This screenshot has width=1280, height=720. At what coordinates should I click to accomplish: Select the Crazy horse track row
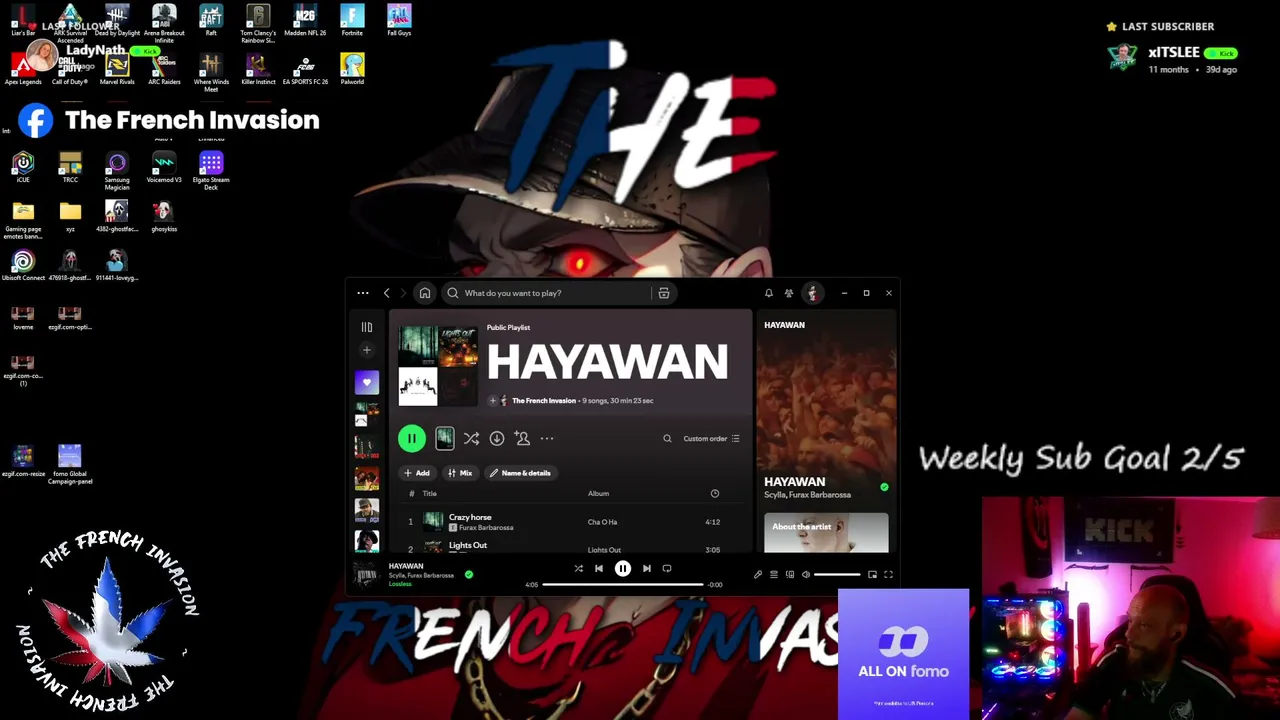click(x=568, y=522)
